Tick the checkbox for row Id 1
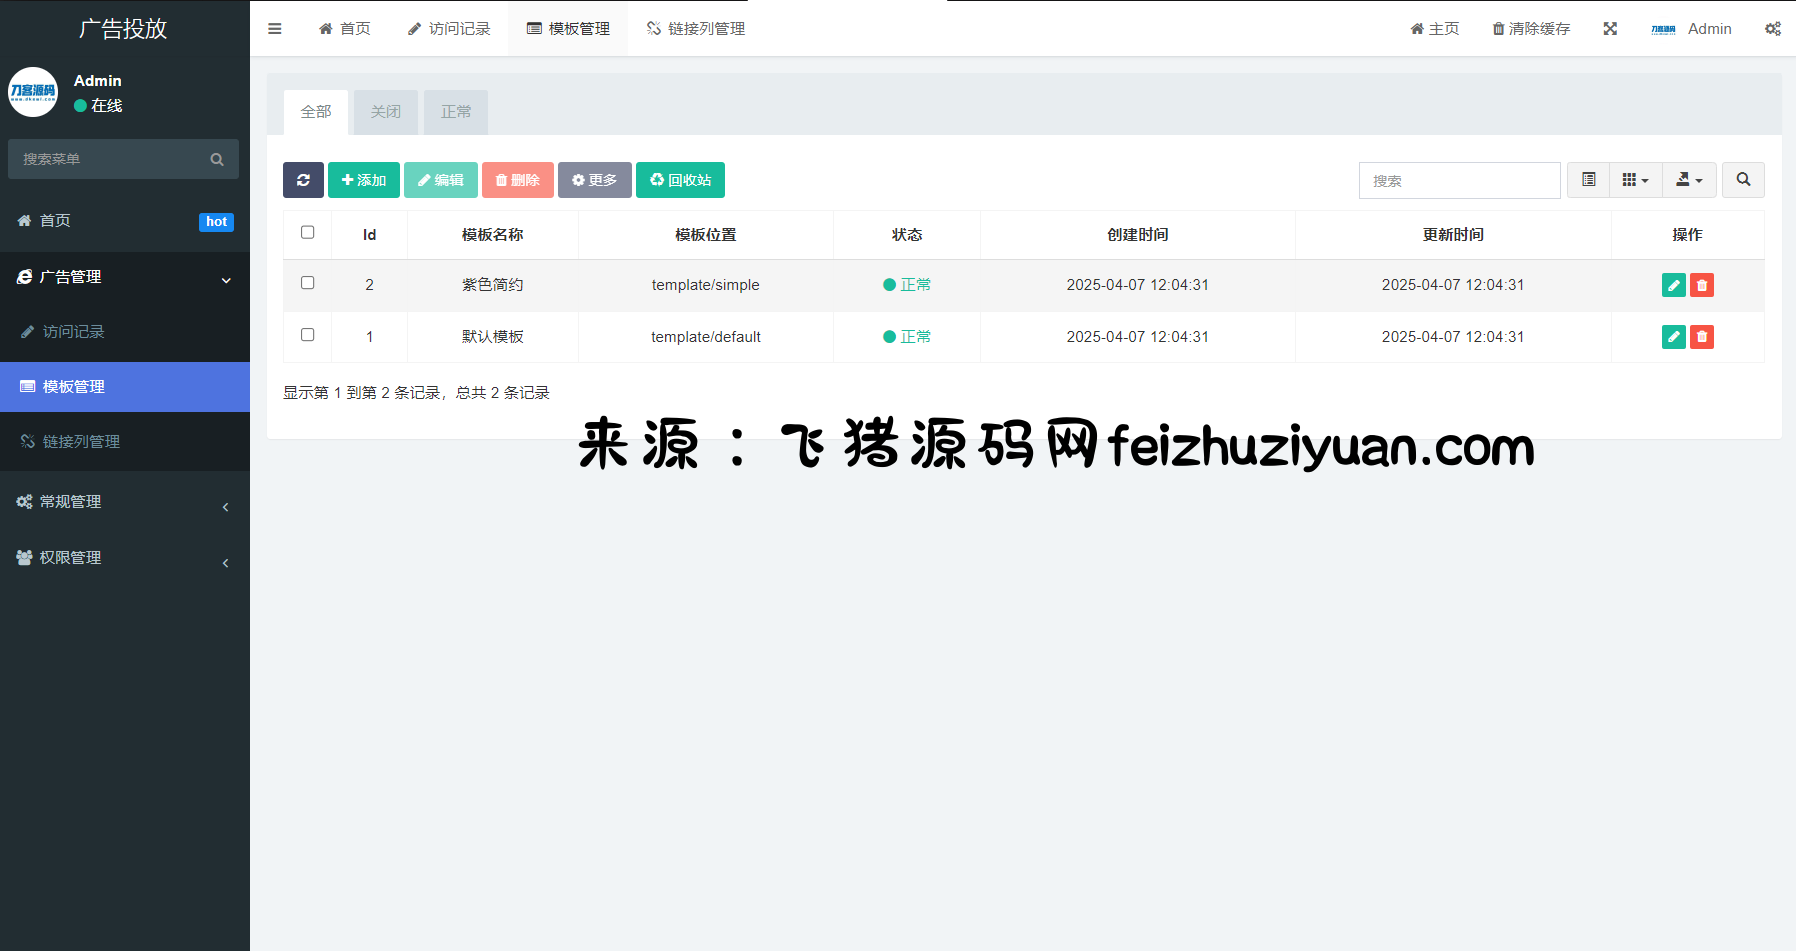The image size is (1796, 951). [x=308, y=335]
